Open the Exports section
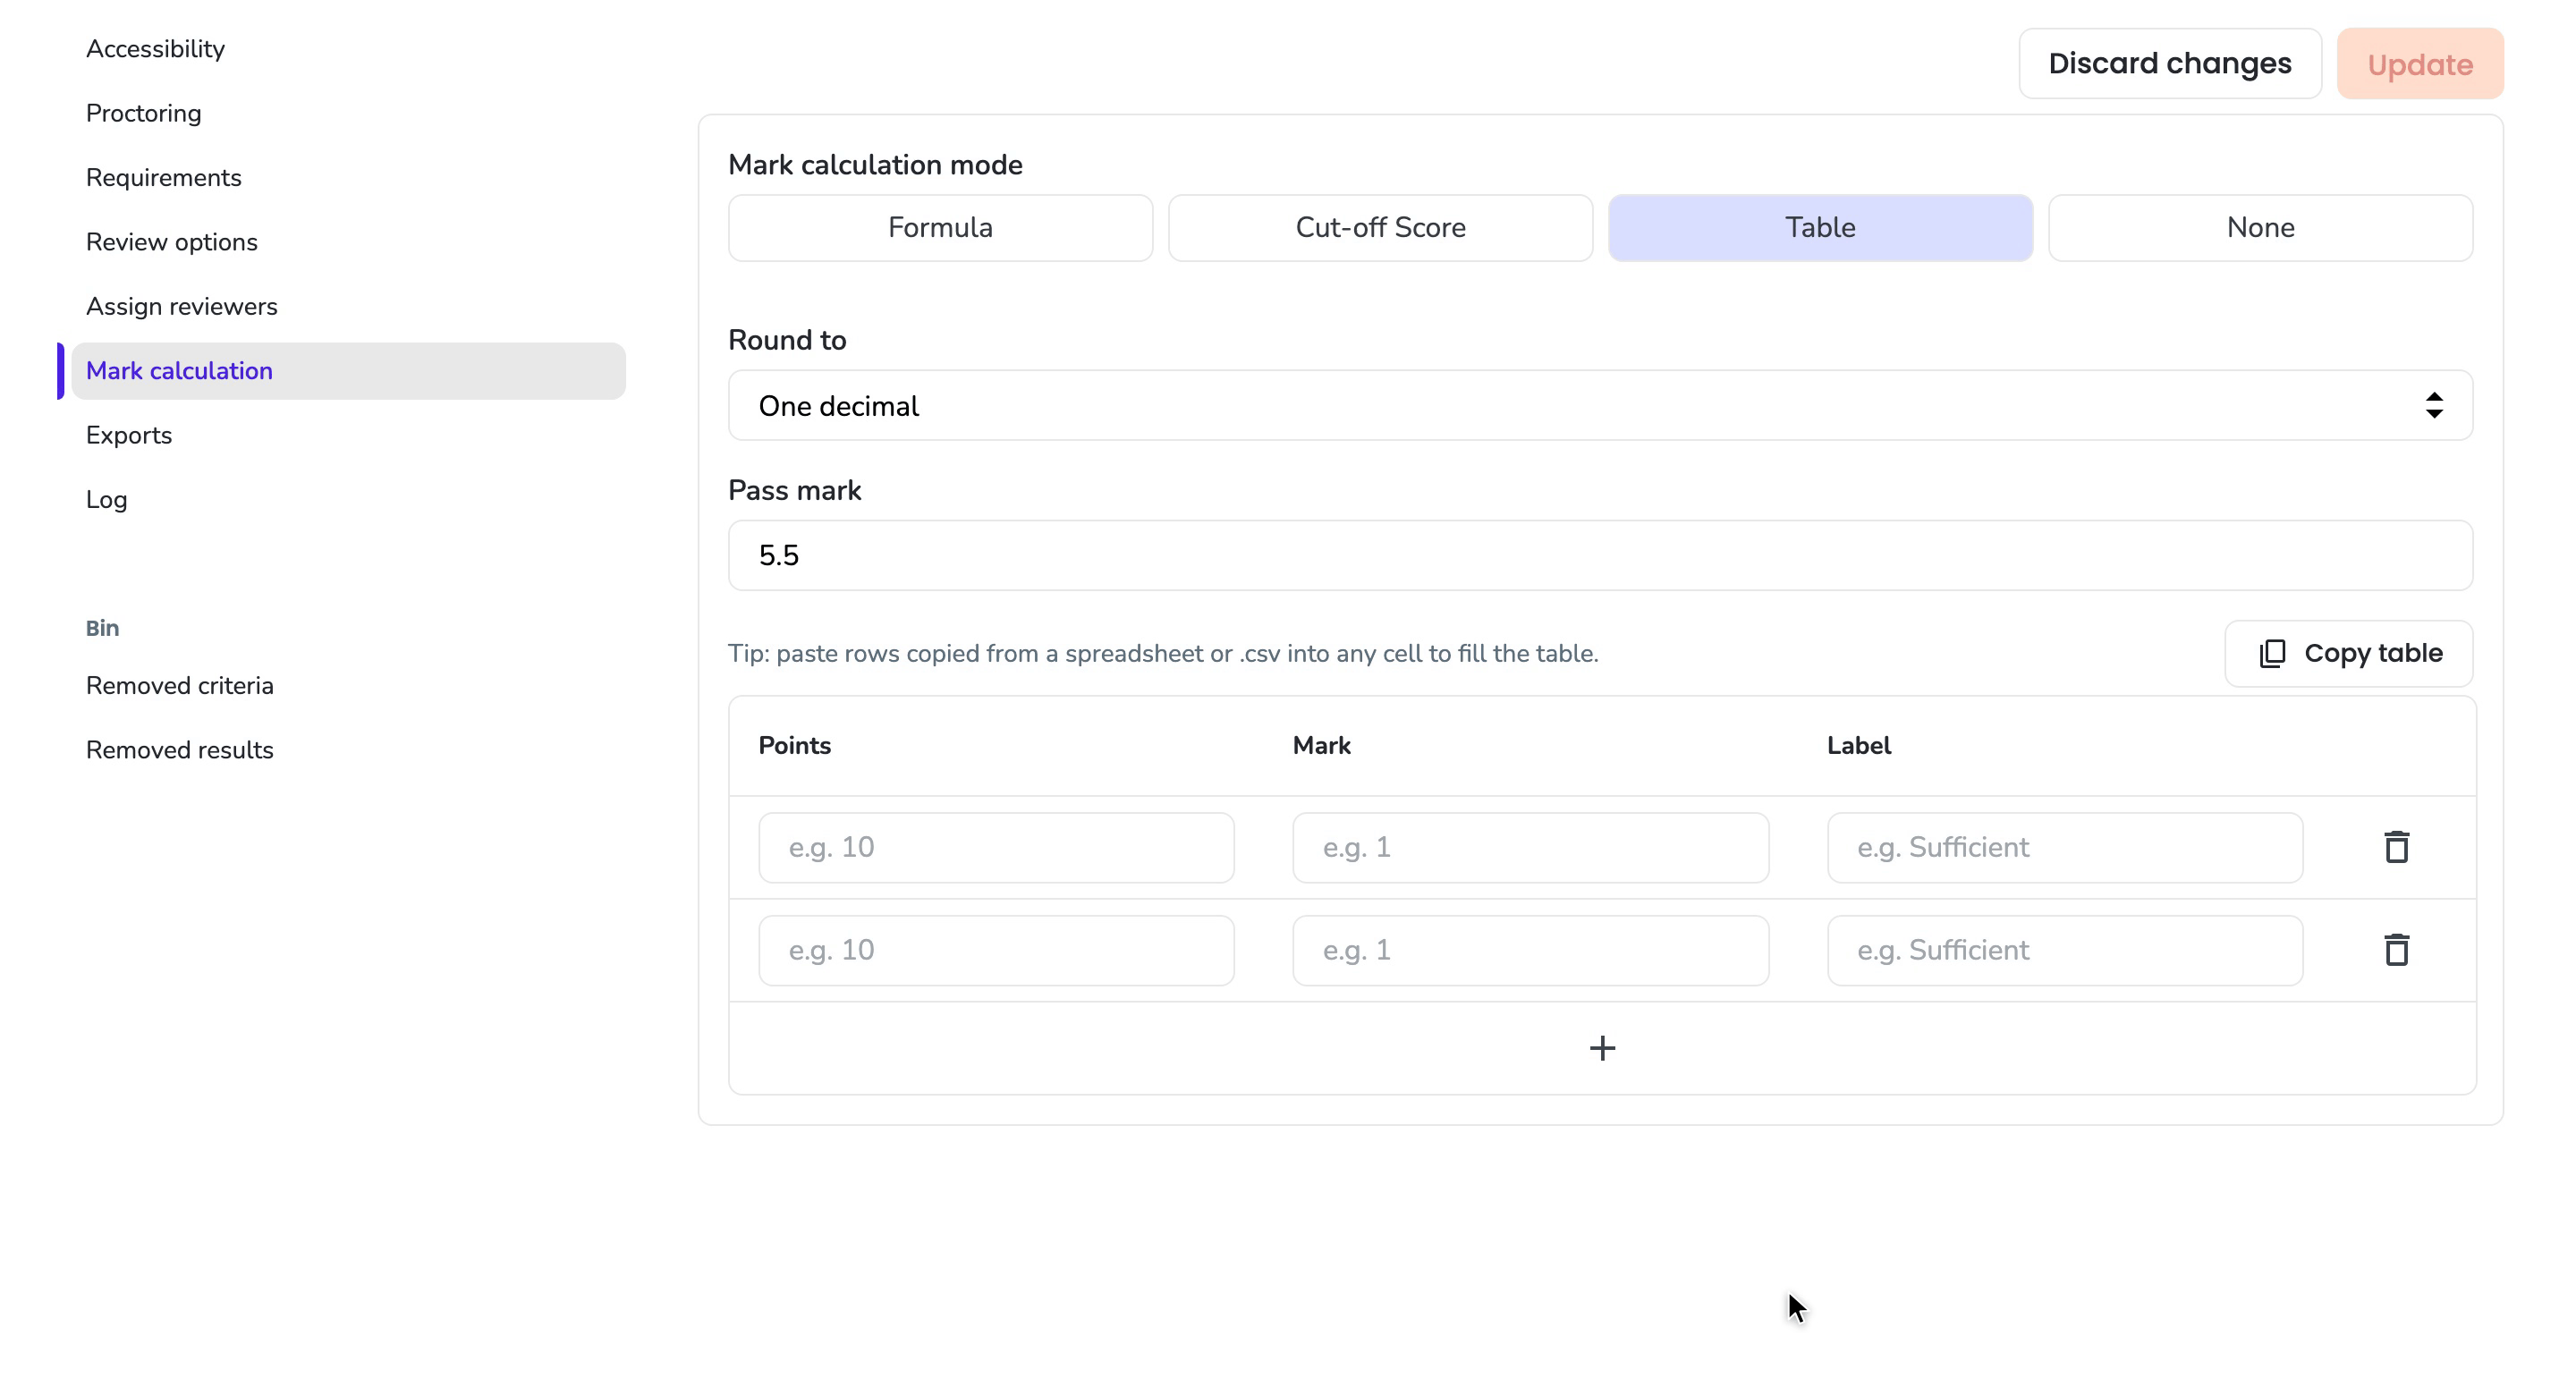This screenshot has width=2576, height=1388. click(x=128, y=435)
